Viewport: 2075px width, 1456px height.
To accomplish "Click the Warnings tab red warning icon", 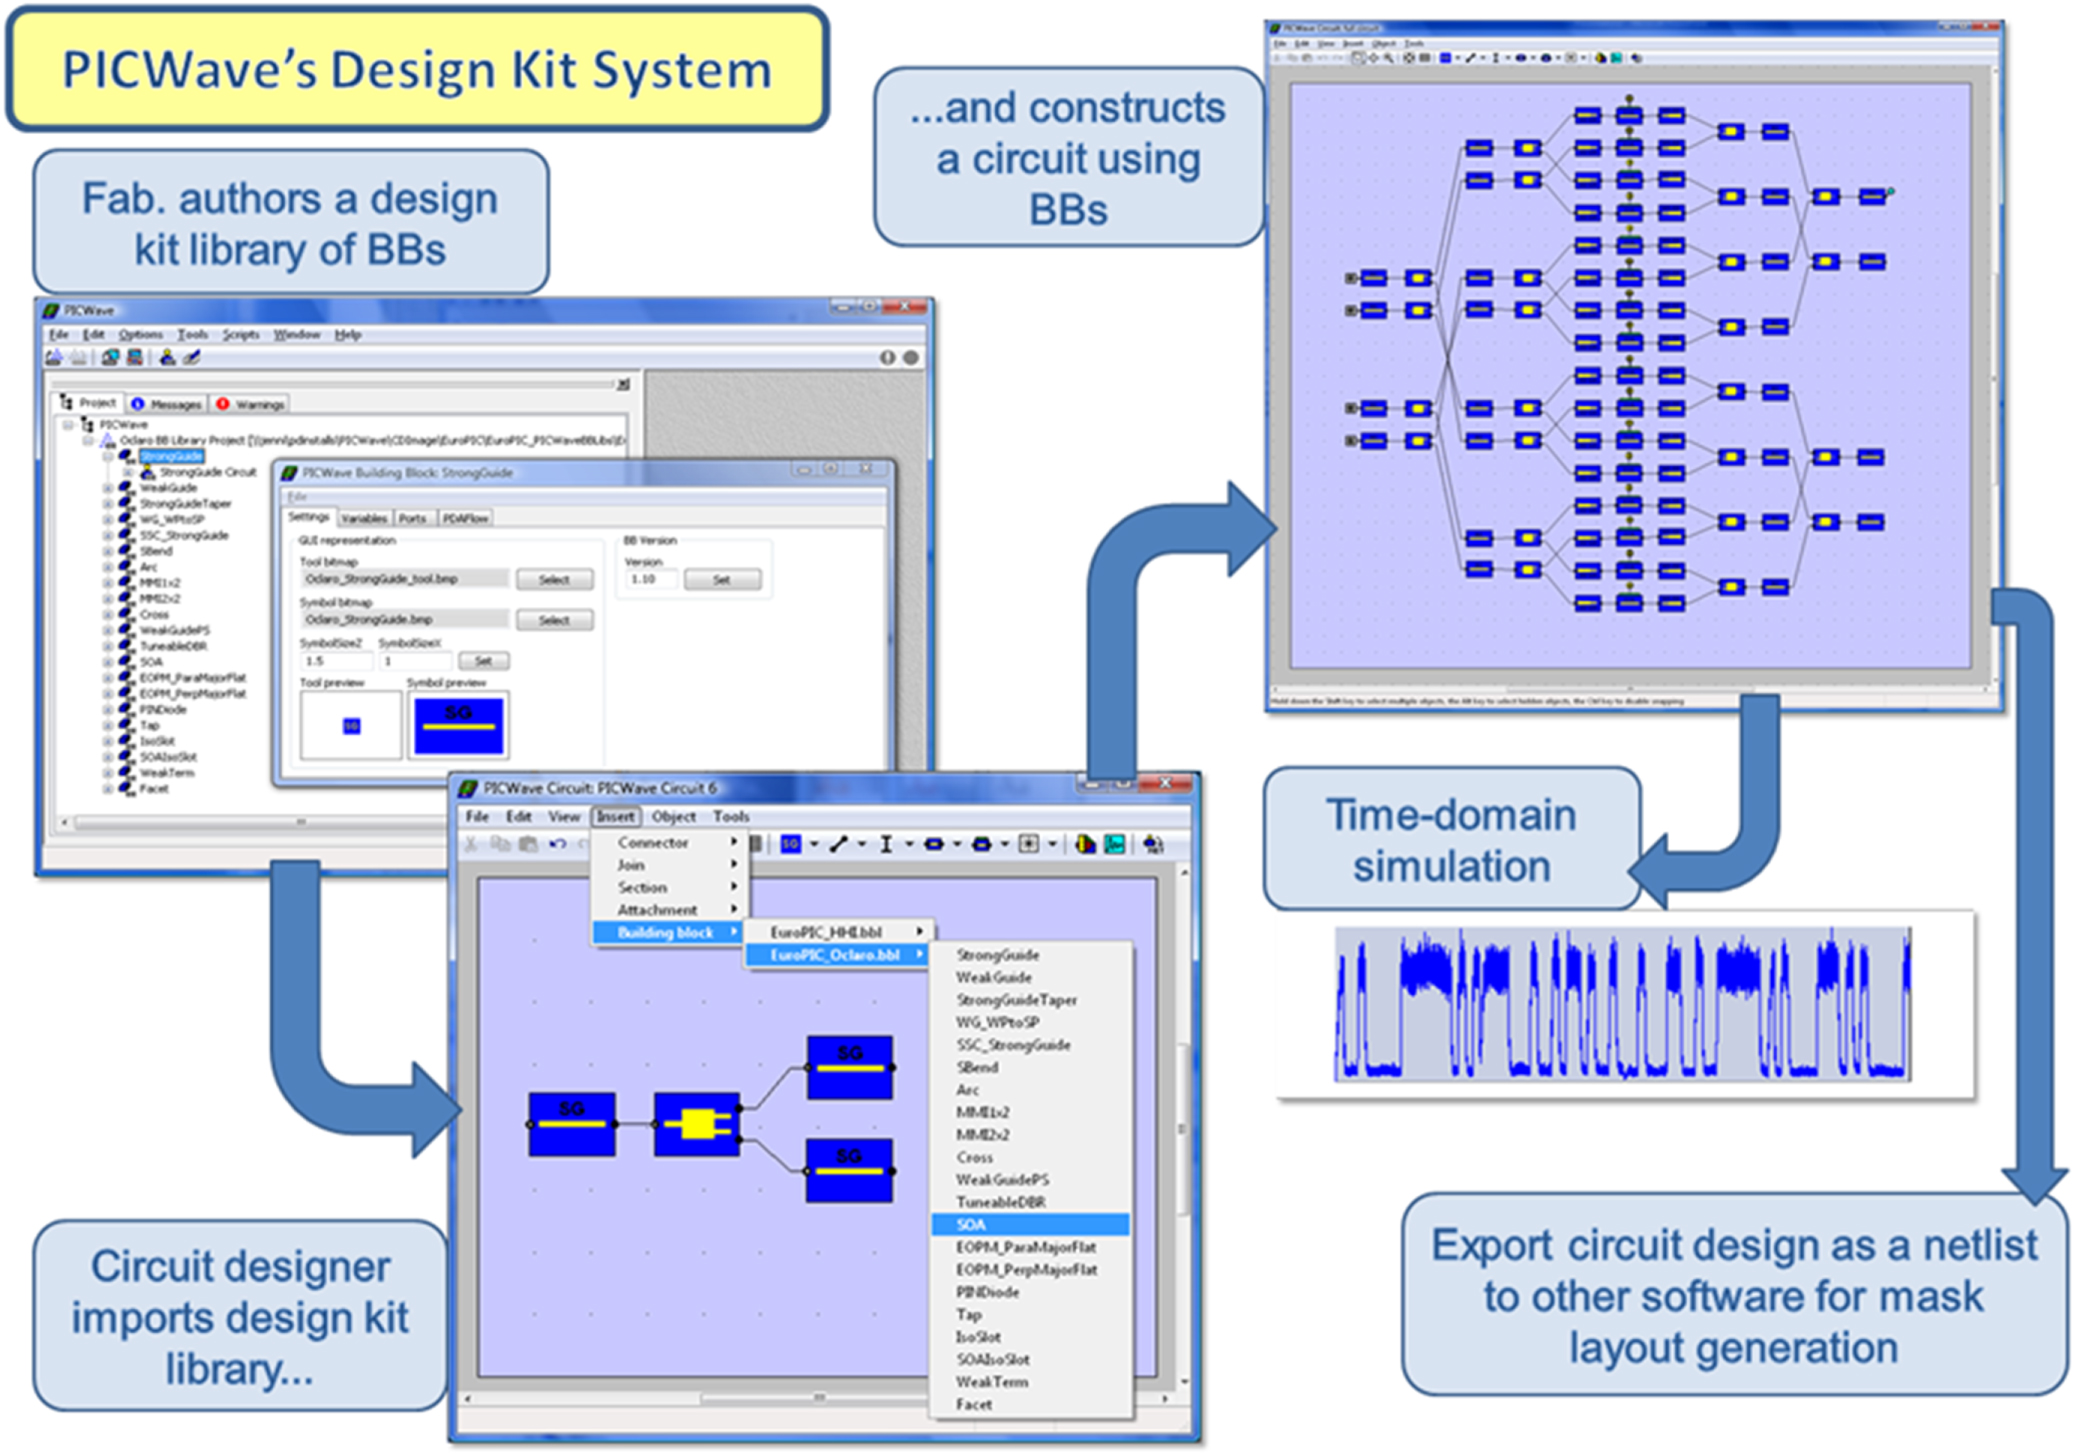I will pos(224,402).
